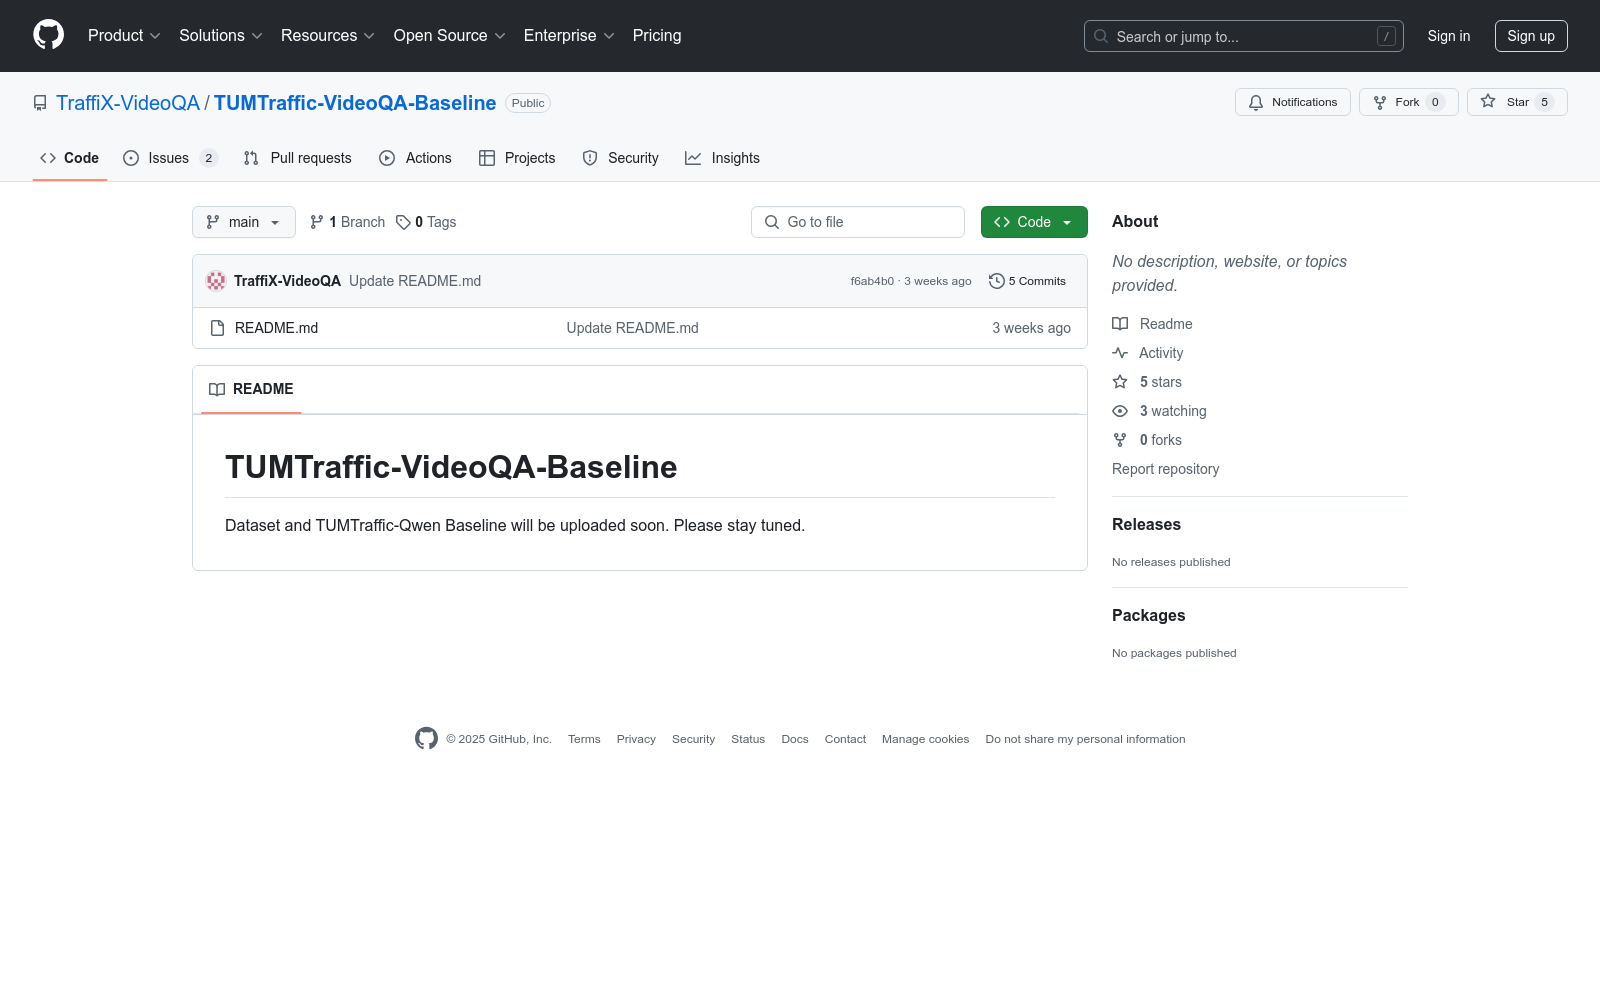View the 1 Branch link
The width and height of the screenshot is (1600, 1000).
tap(347, 222)
